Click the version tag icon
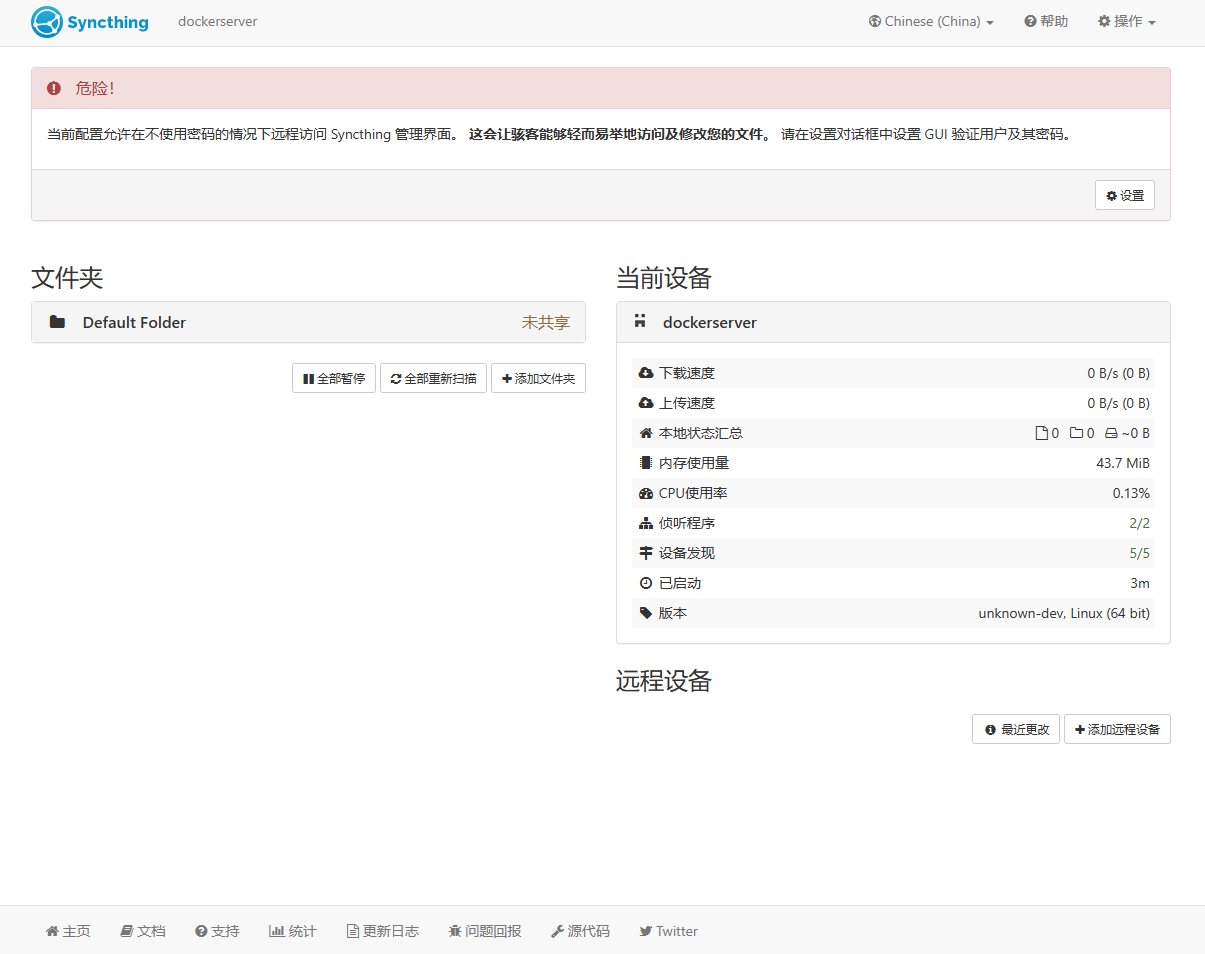The height and width of the screenshot is (954, 1205). pyautogui.click(x=646, y=613)
